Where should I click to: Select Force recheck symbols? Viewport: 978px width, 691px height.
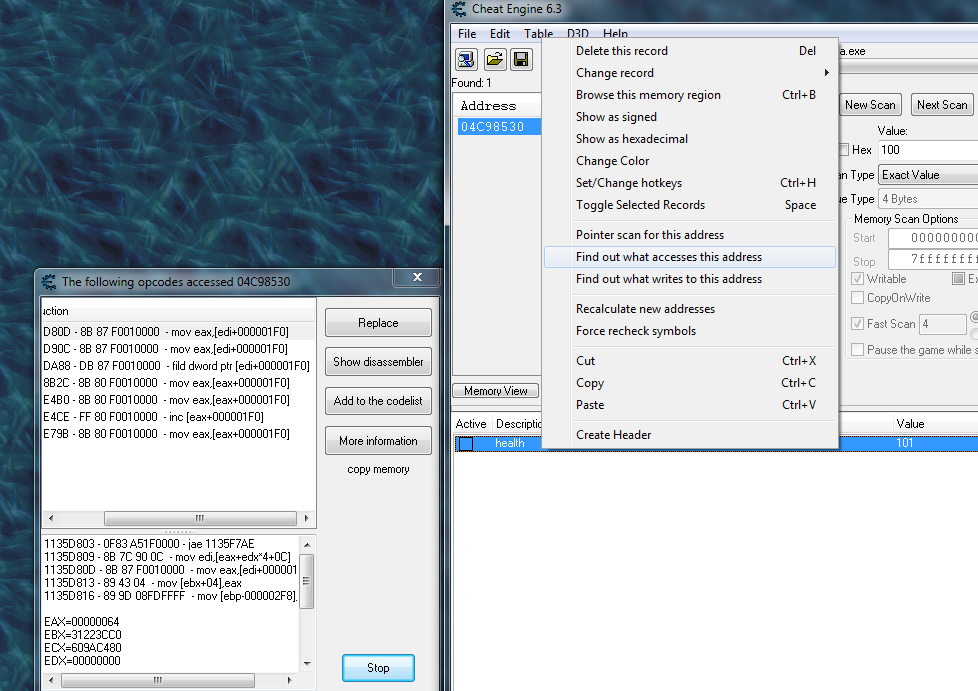point(690,331)
